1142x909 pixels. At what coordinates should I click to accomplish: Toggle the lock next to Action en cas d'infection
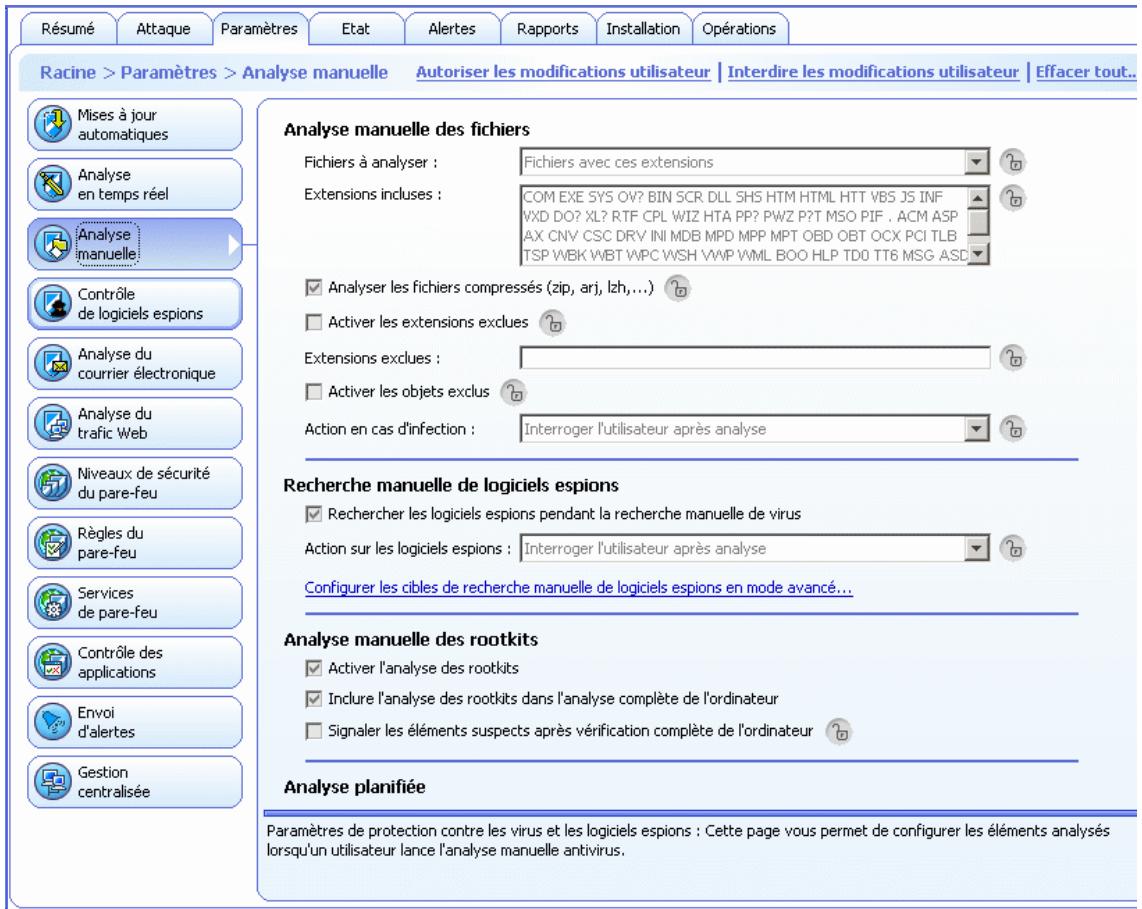click(1012, 428)
